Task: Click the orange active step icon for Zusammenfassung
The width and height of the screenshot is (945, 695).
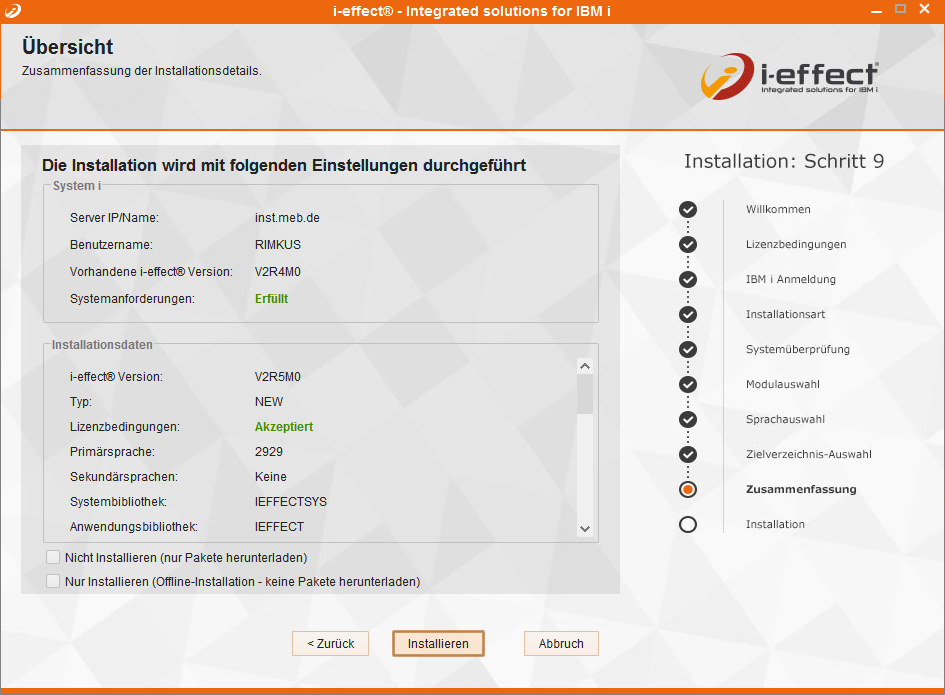Action: [x=688, y=489]
